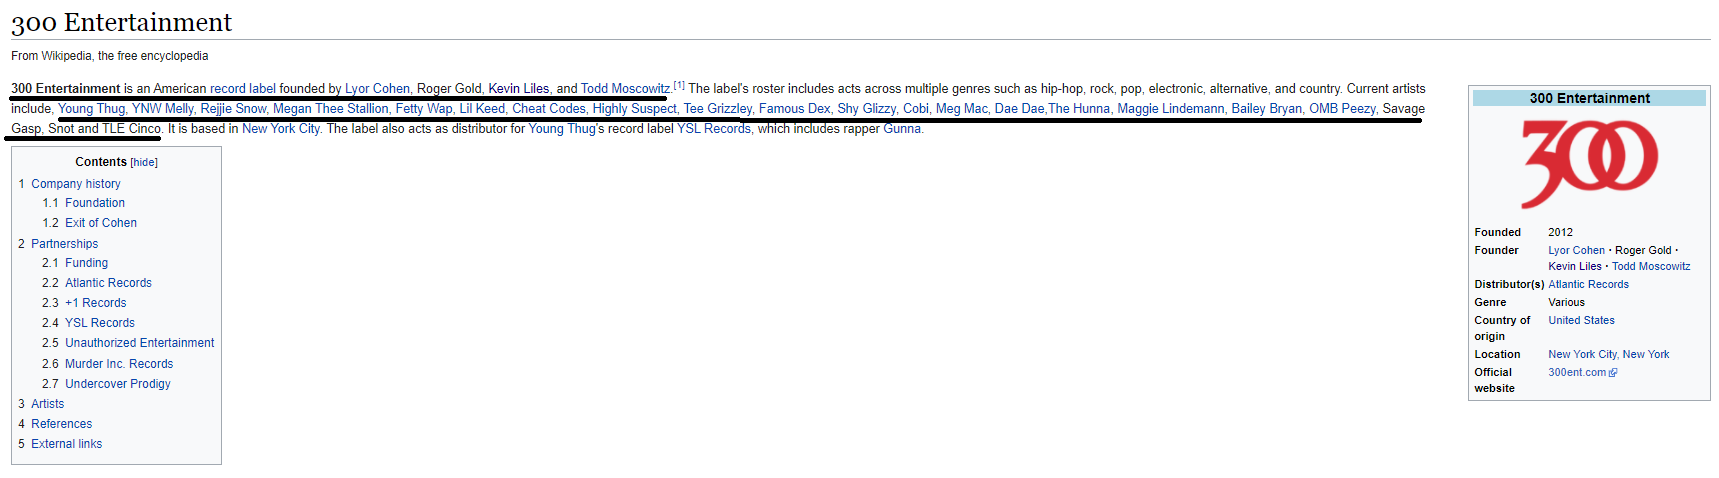Image resolution: width=1719 pixels, height=478 pixels.
Task: Visit the Maggie Lindemann link
Action: 1170,109
